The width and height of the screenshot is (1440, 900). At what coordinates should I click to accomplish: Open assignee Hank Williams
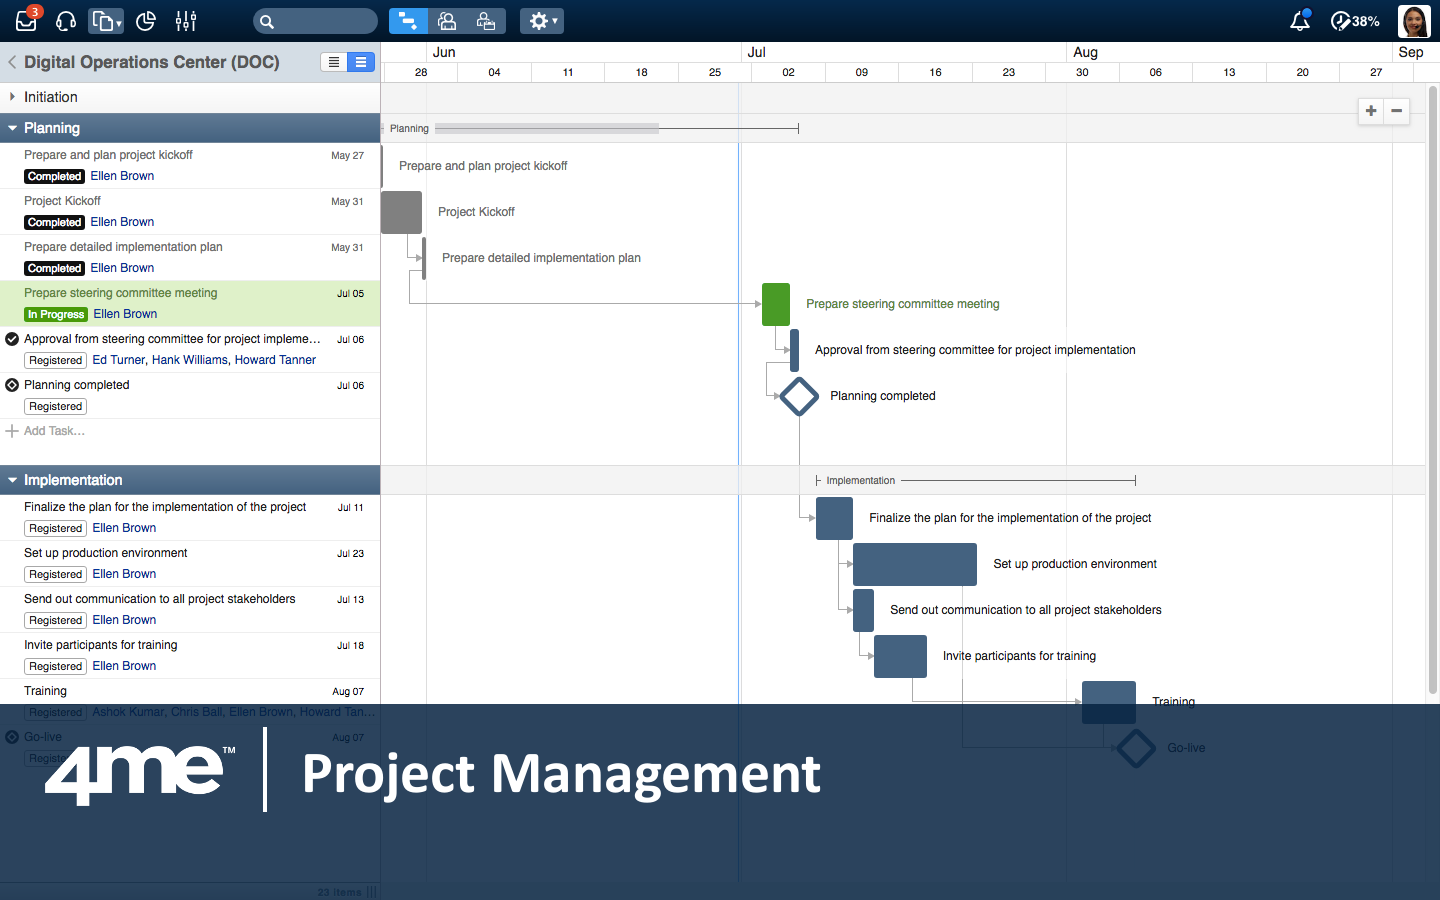click(x=190, y=360)
